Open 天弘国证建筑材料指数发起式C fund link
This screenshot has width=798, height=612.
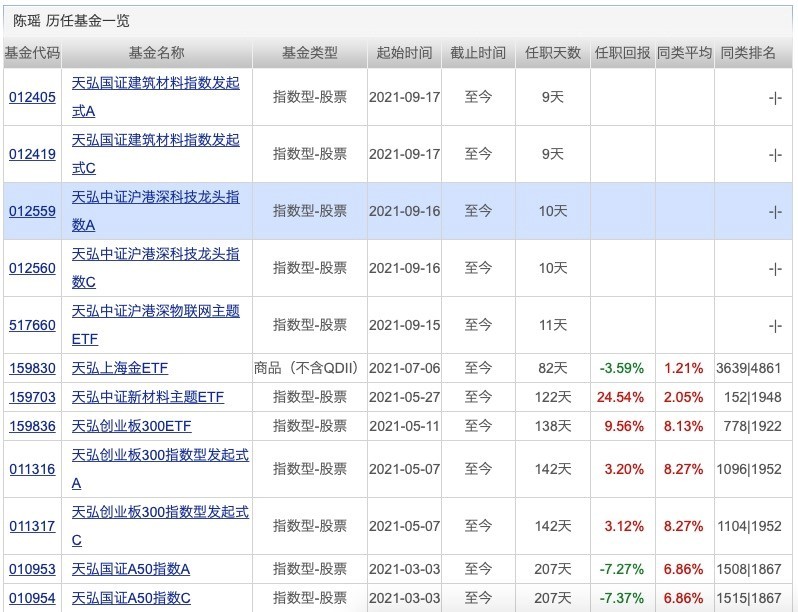coord(156,154)
